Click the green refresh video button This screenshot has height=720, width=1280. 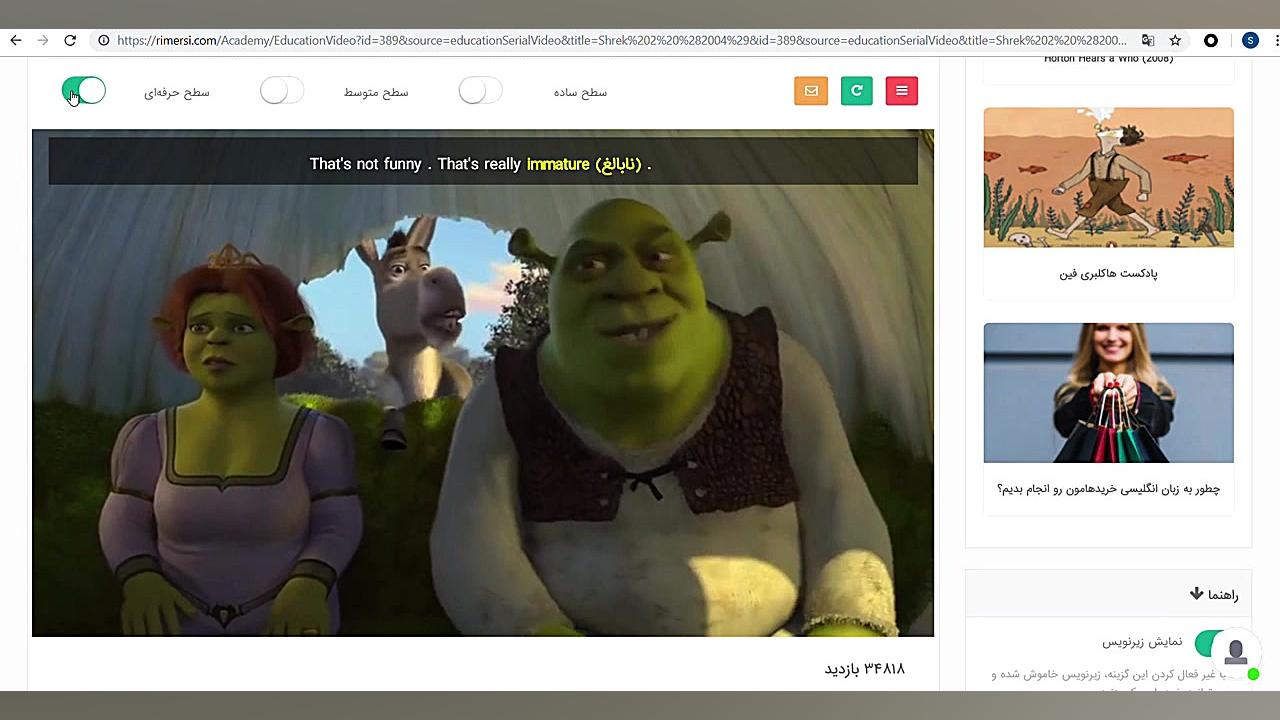[856, 91]
